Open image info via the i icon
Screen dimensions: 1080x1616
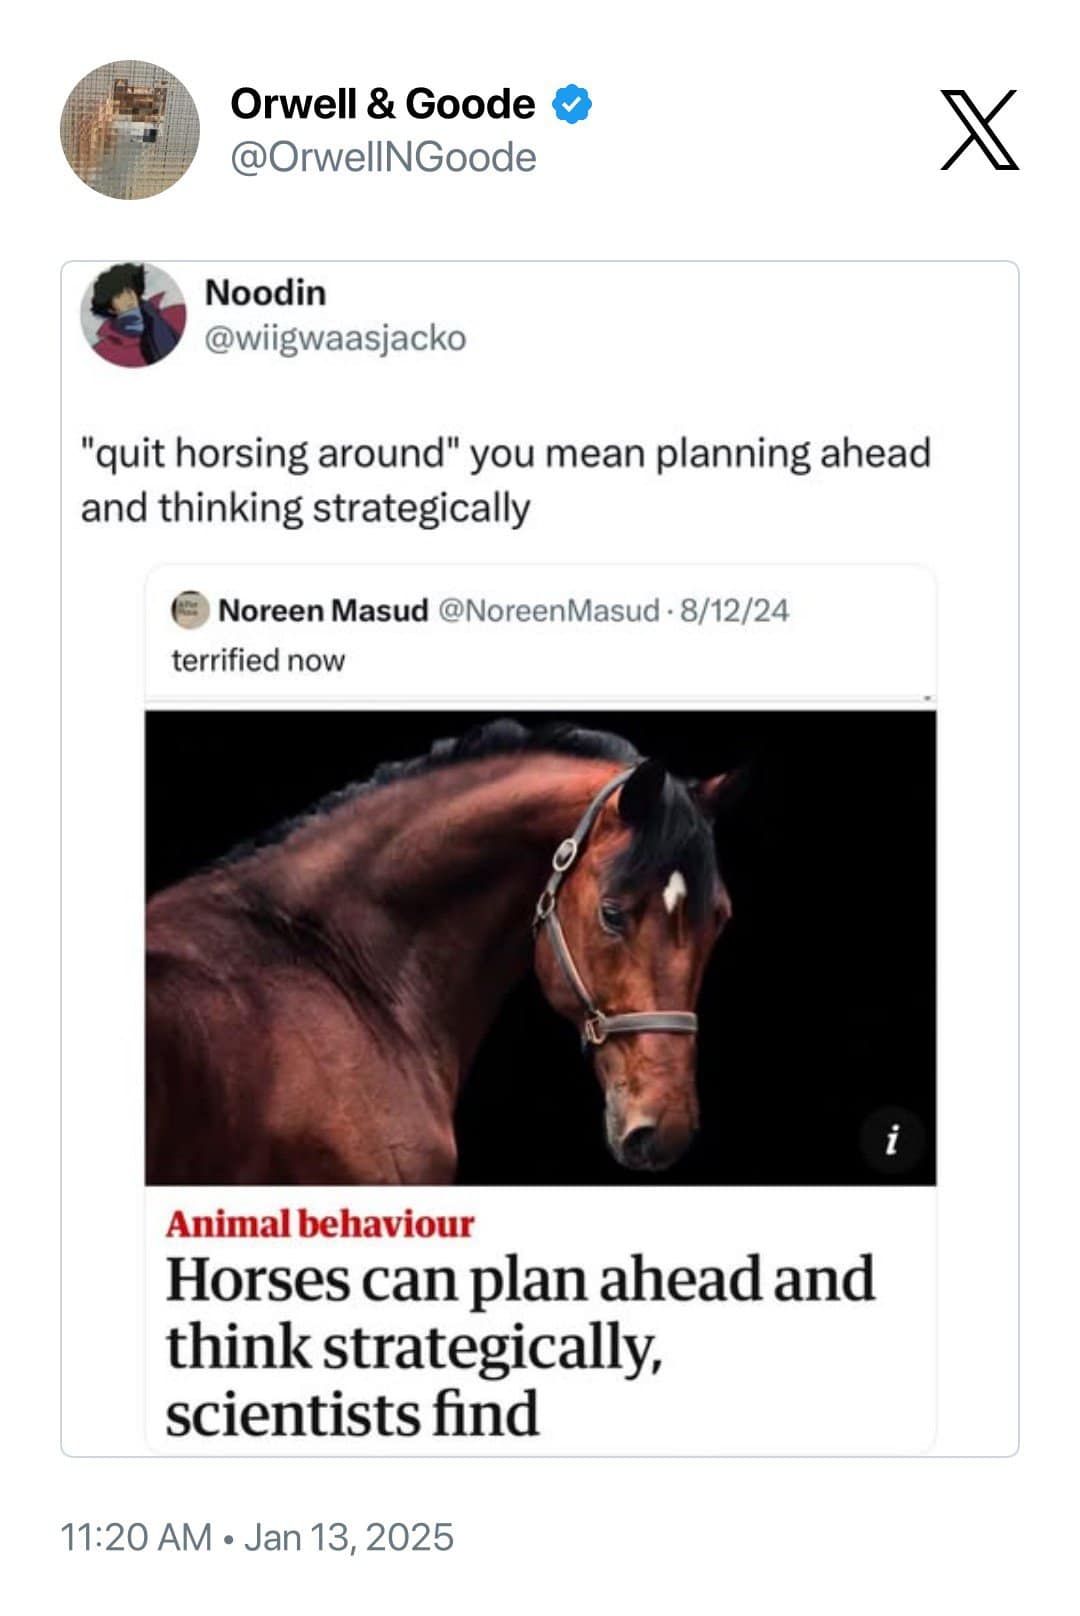[893, 1140]
